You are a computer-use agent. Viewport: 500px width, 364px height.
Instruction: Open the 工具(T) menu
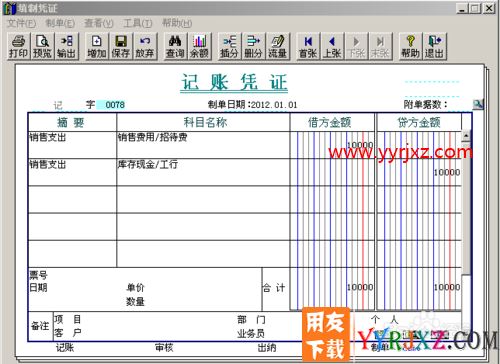click(x=138, y=23)
